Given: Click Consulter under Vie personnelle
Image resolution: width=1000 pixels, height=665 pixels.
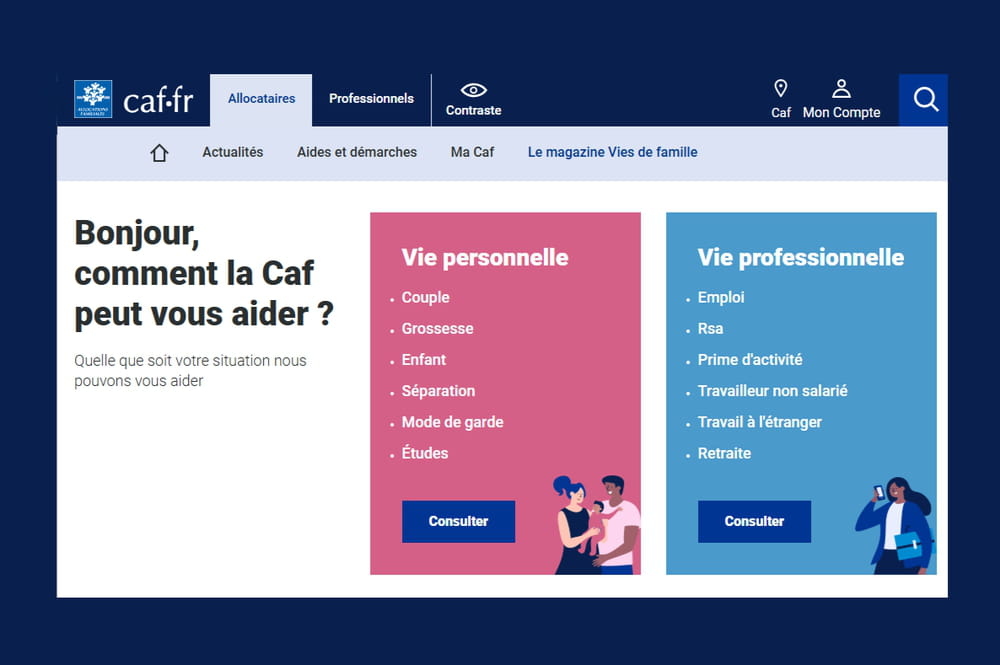Looking at the screenshot, I should (459, 522).
